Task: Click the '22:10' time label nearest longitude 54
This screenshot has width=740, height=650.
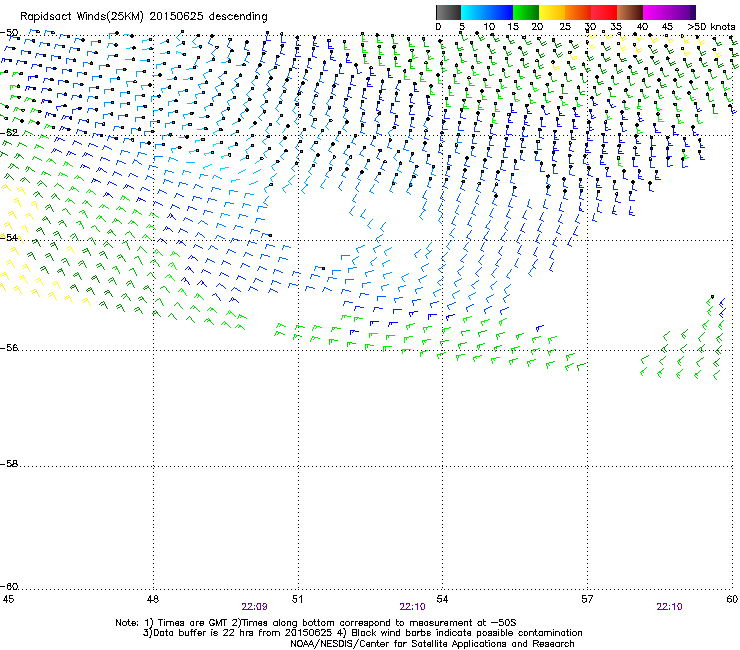Action: click(x=412, y=607)
